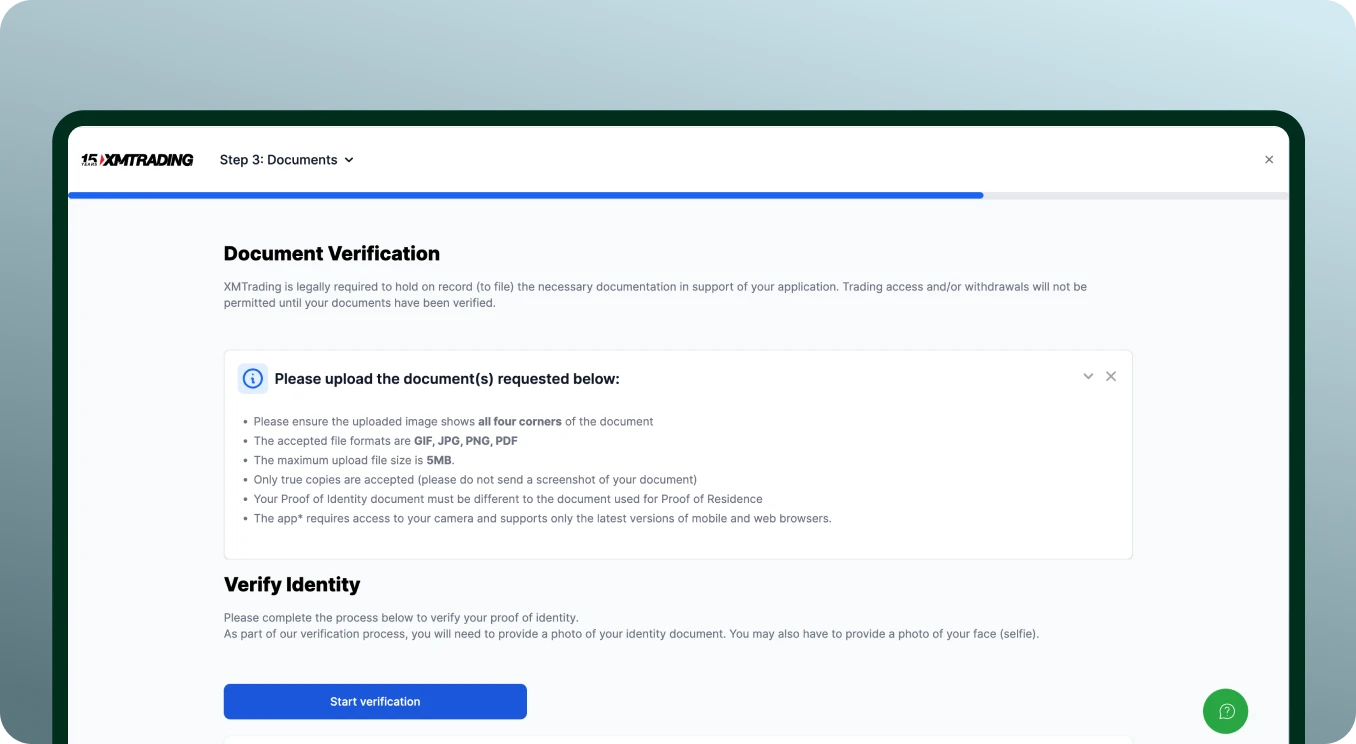
Task: Expand the step selector chevron
Action: tap(348, 159)
